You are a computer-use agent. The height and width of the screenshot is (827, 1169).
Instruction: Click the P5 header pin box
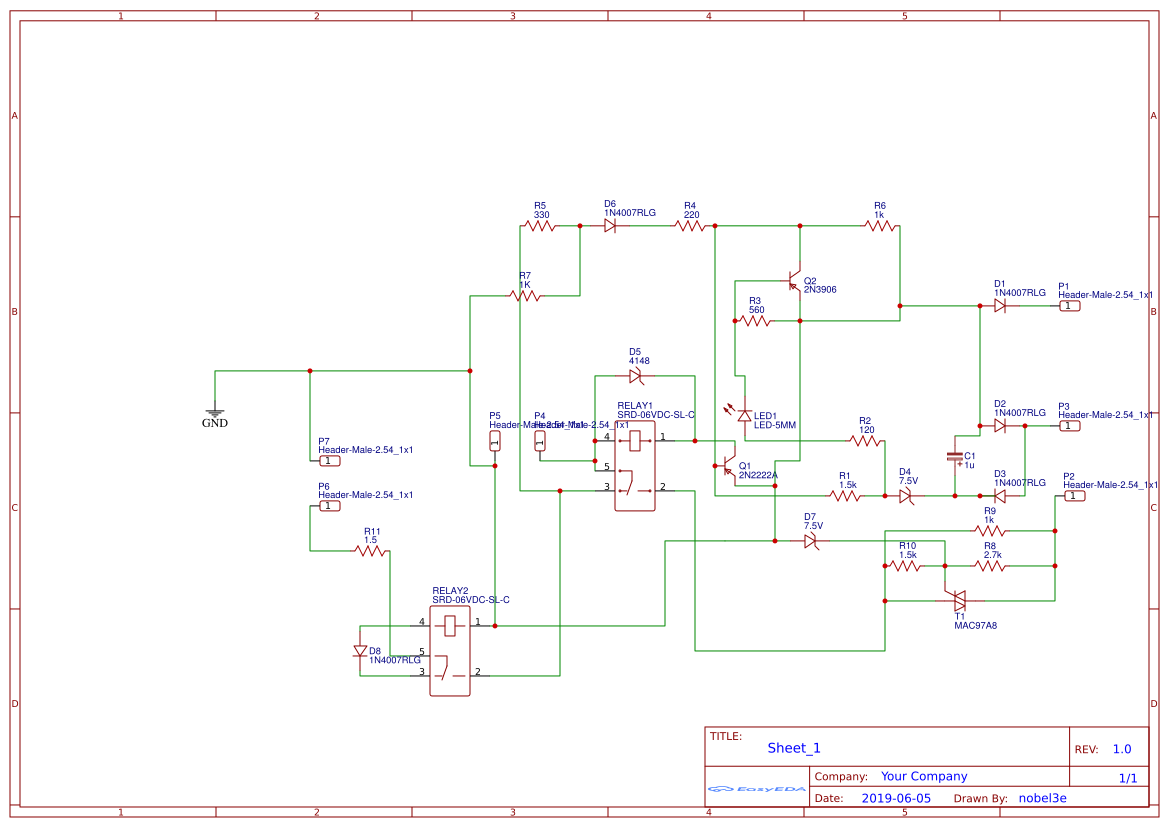point(494,441)
